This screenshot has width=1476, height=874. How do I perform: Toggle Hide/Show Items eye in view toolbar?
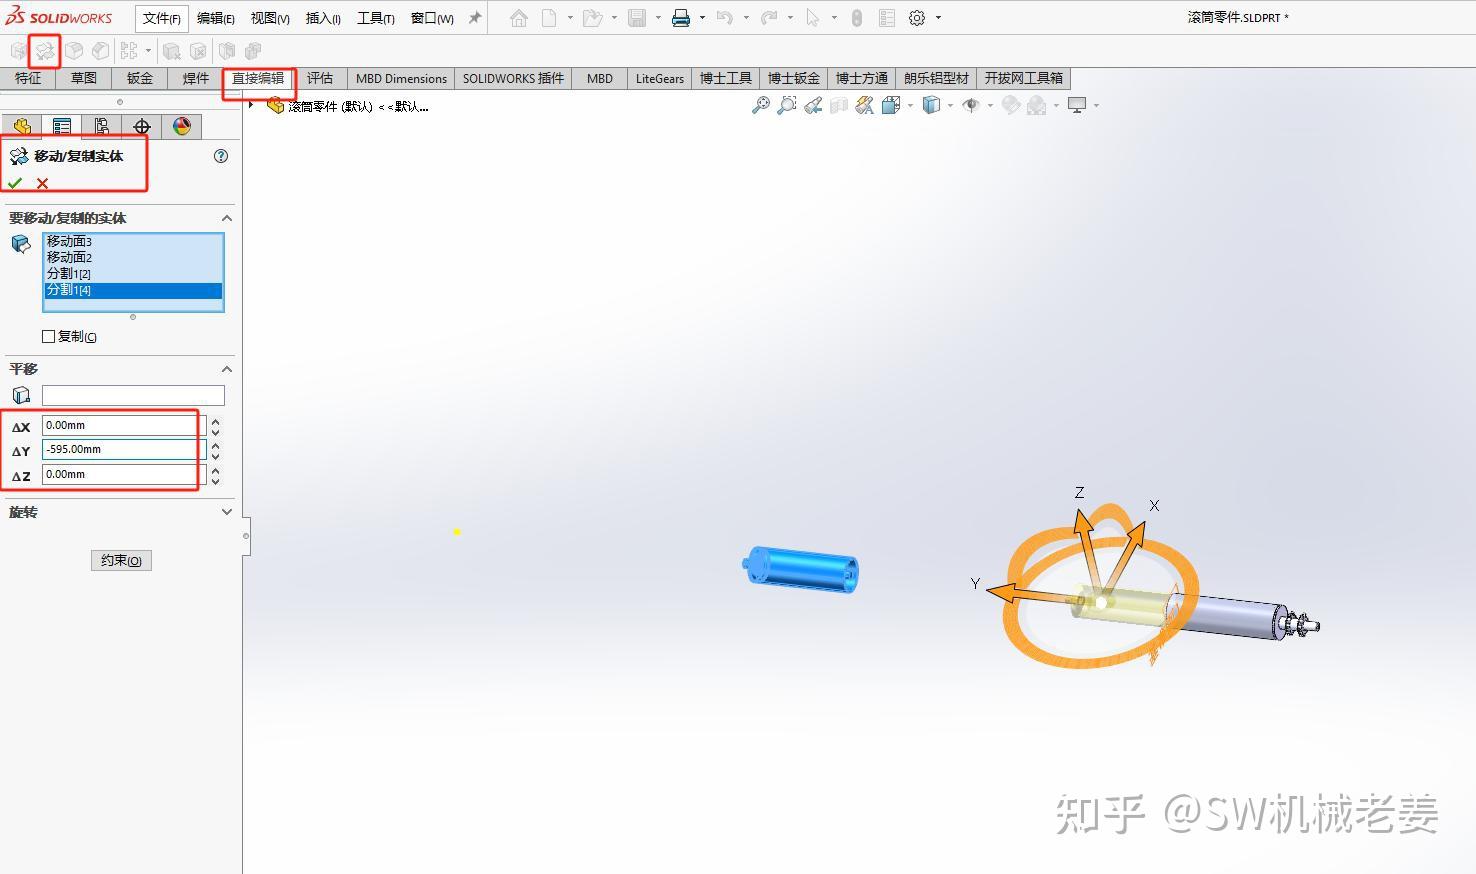point(969,104)
